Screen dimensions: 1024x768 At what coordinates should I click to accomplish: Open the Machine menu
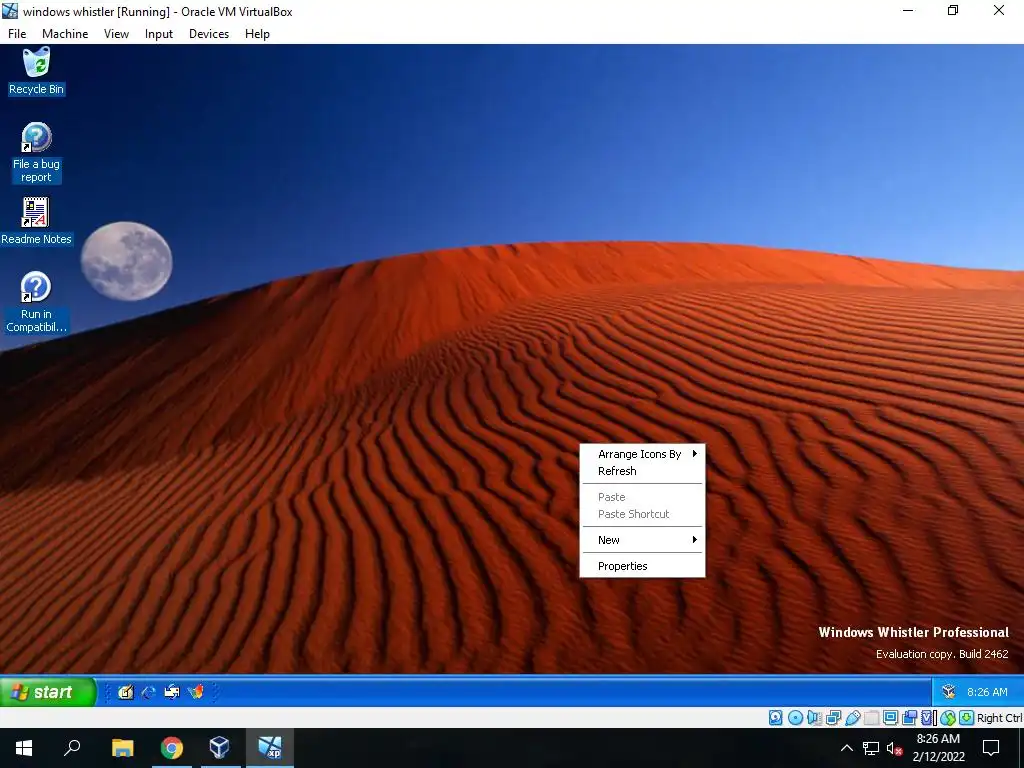[x=65, y=34]
